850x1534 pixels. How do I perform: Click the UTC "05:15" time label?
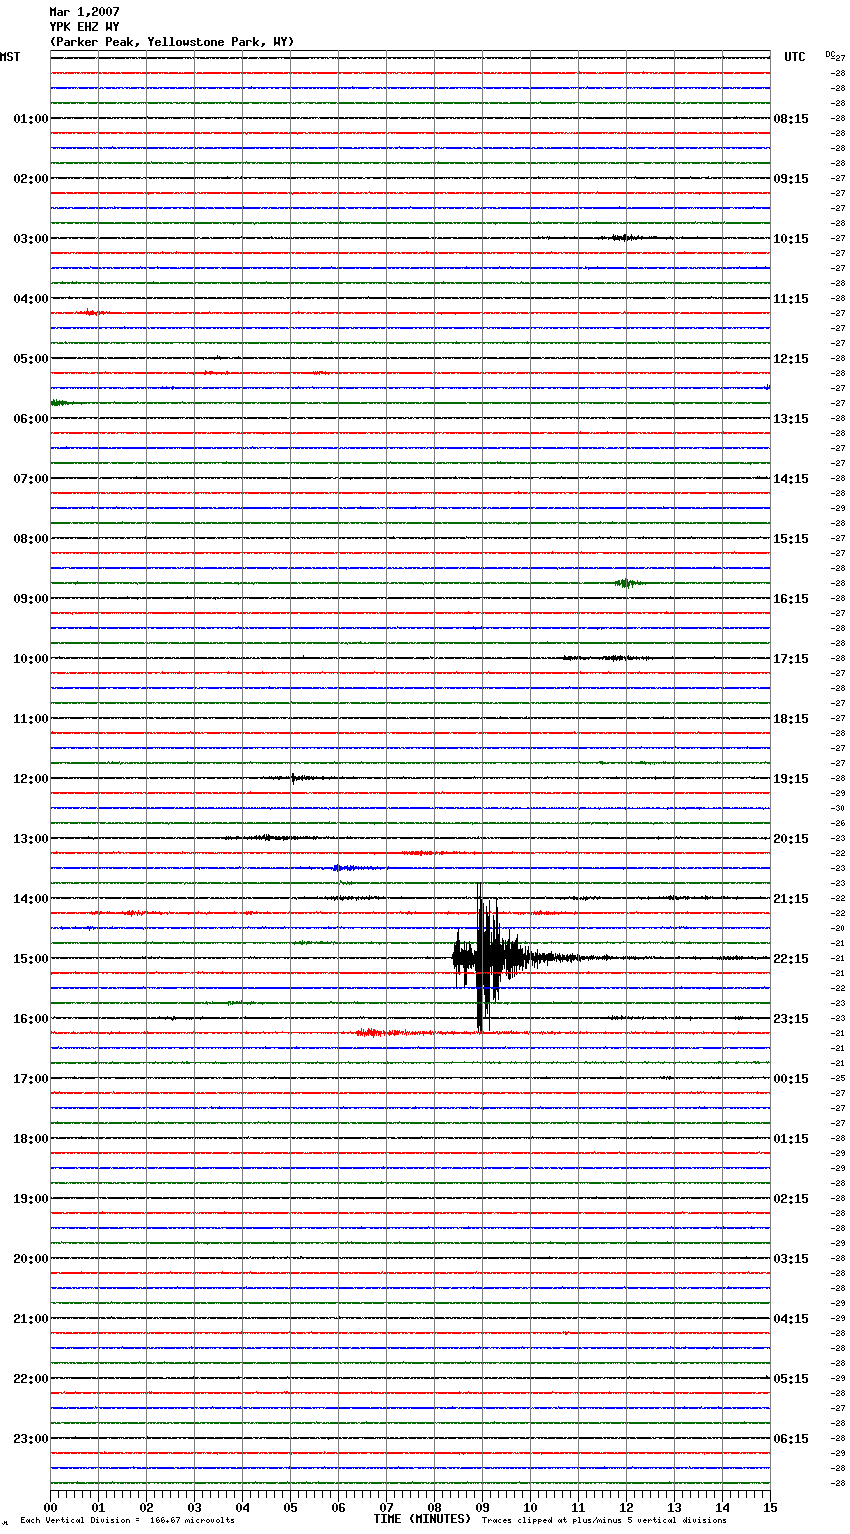pyautogui.click(x=791, y=1379)
